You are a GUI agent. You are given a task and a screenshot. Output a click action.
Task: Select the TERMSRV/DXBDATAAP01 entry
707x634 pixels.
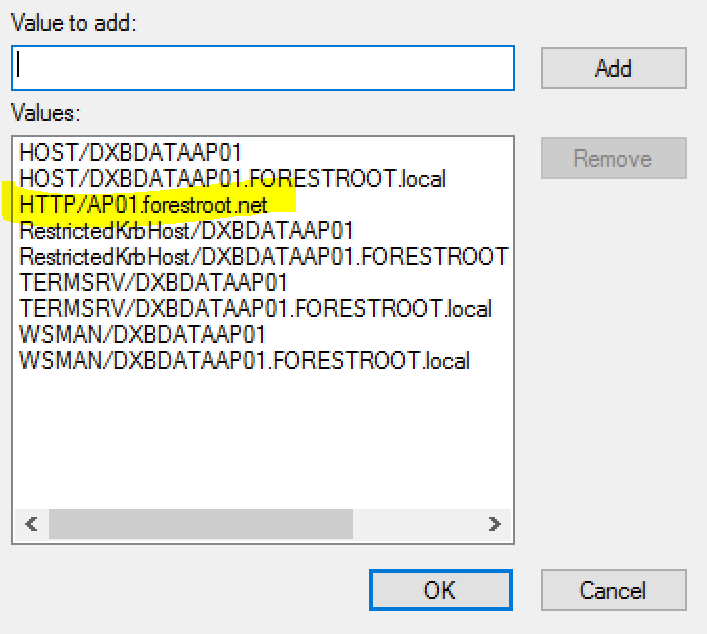pos(153,283)
